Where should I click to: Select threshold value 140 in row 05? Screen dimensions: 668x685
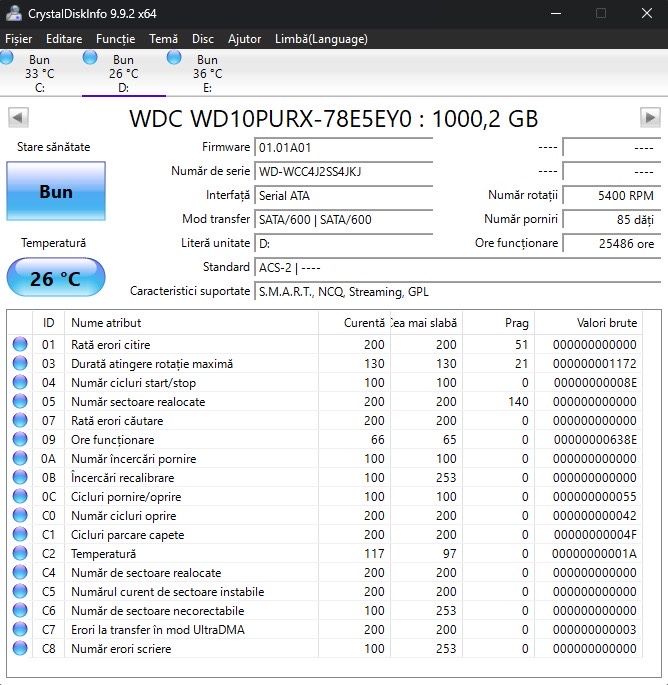click(x=518, y=401)
